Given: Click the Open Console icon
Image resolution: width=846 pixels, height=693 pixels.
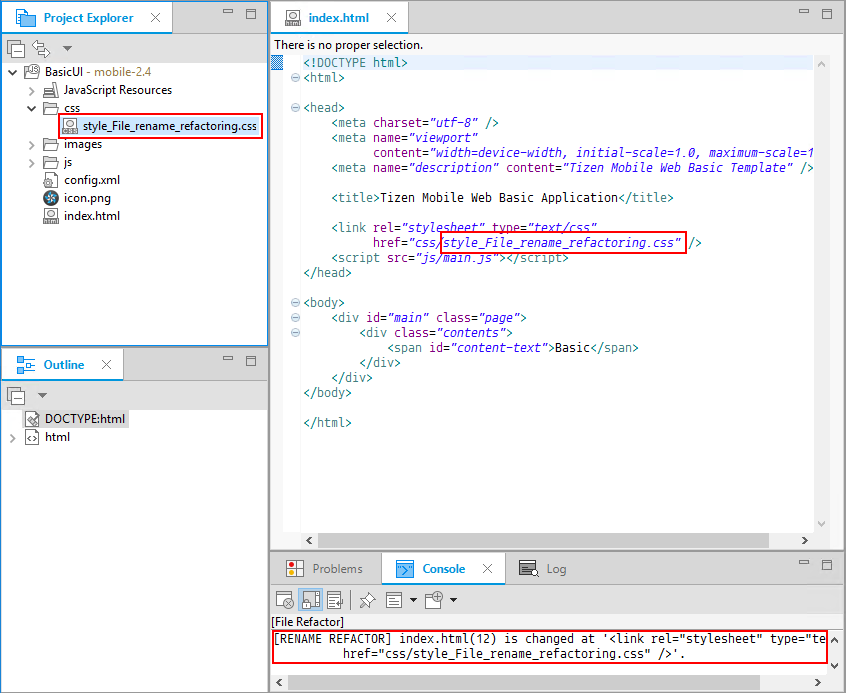Looking at the screenshot, I should [433, 600].
